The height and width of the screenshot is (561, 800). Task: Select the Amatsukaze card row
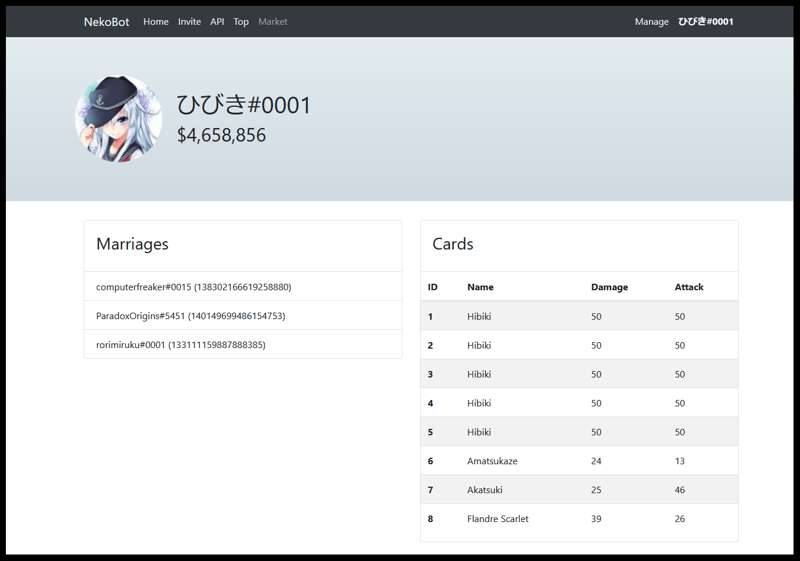(x=578, y=461)
